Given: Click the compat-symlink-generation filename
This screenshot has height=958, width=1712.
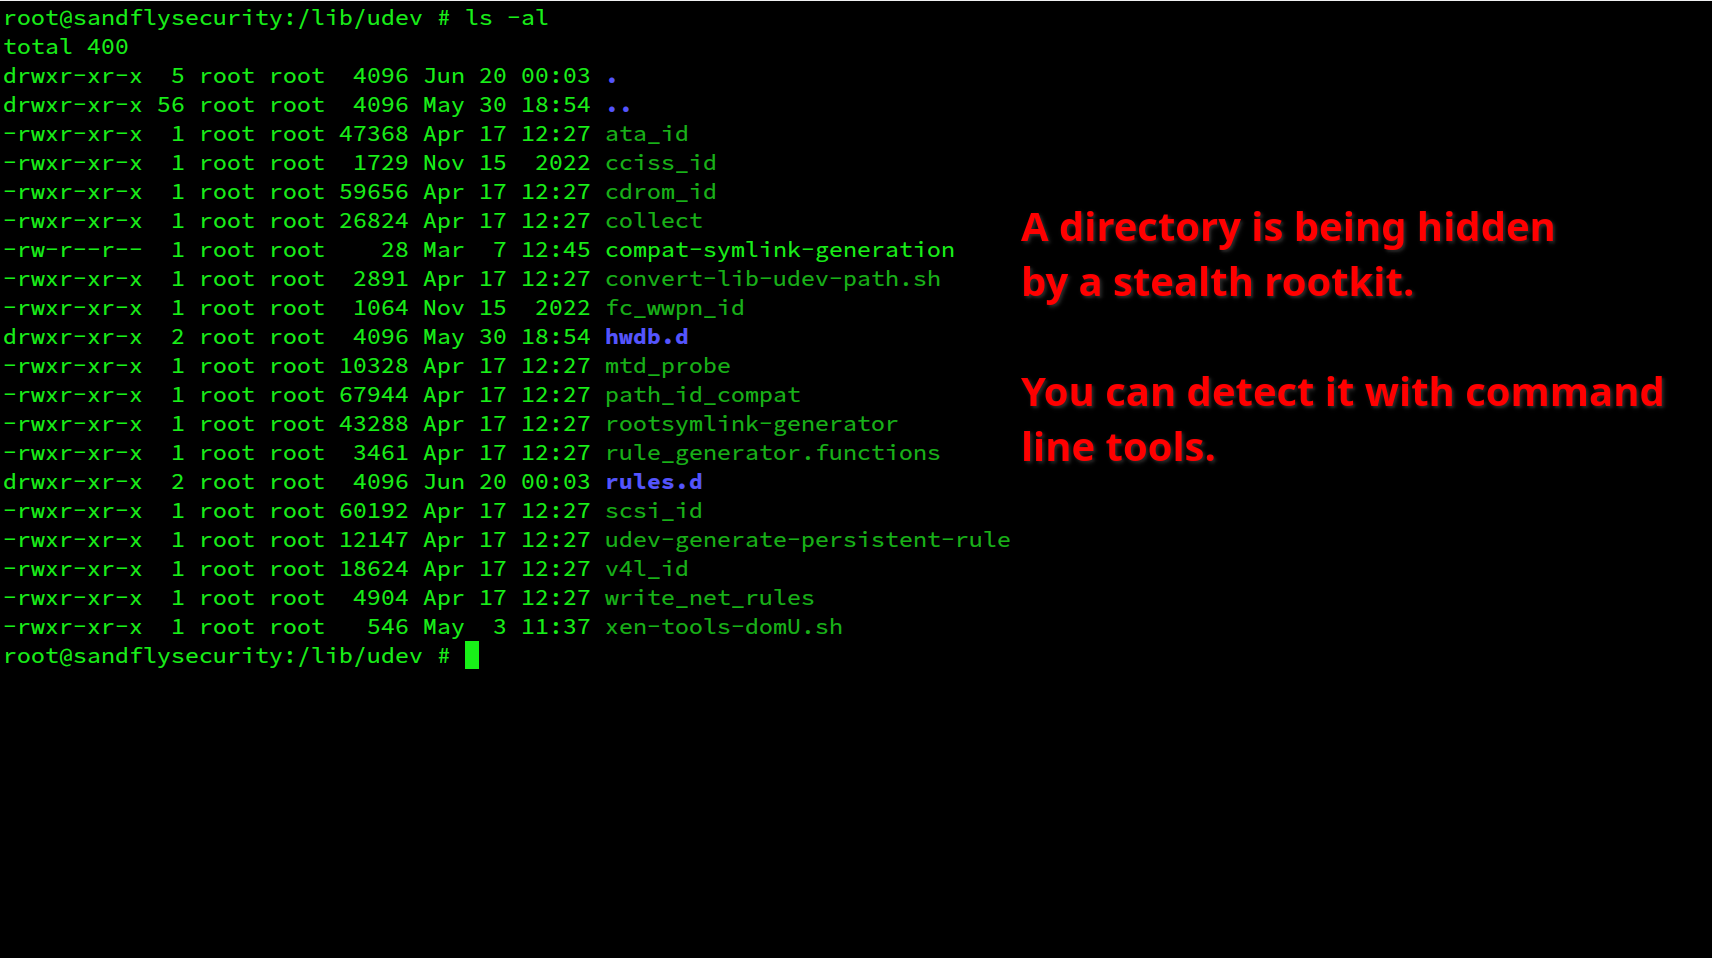Looking at the screenshot, I should 779,249.
